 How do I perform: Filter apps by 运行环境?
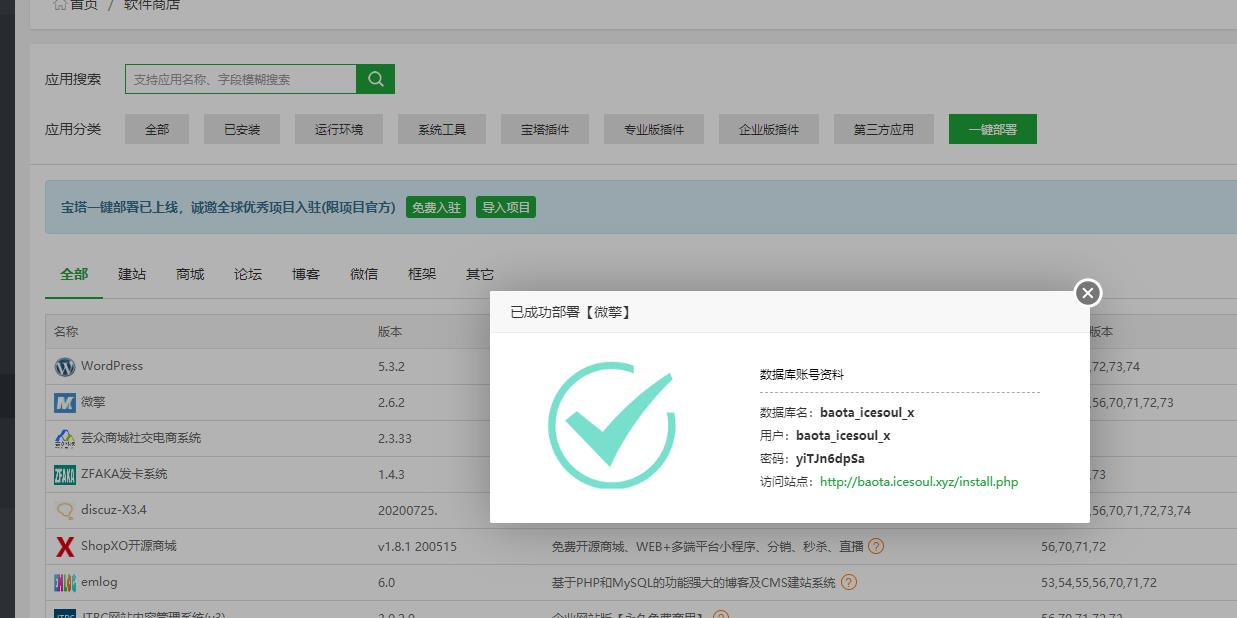(x=339, y=129)
